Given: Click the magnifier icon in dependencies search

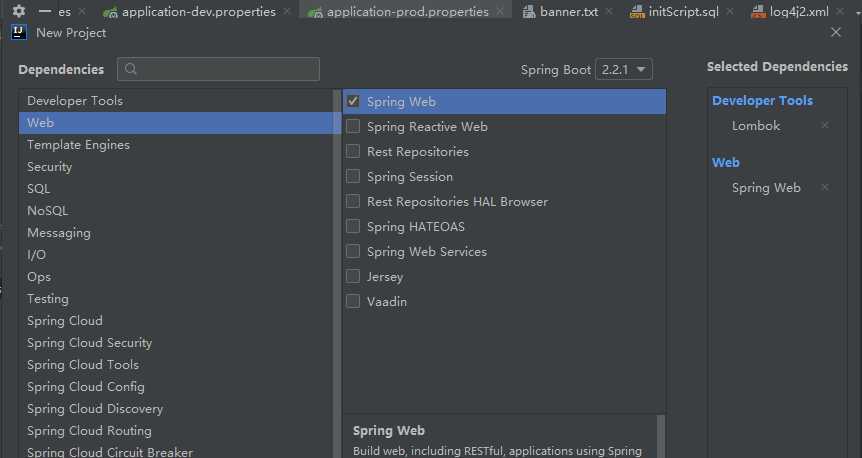Looking at the screenshot, I should point(131,69).
